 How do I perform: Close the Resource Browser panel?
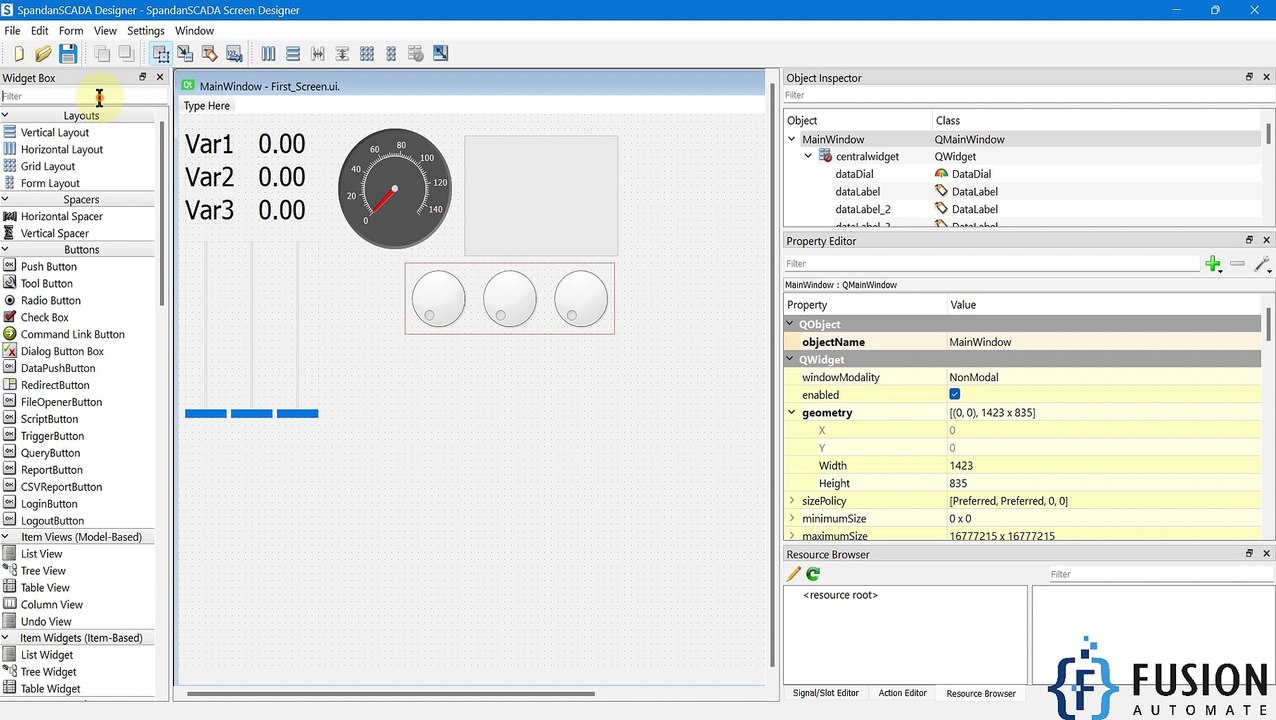click(1266, 553)
